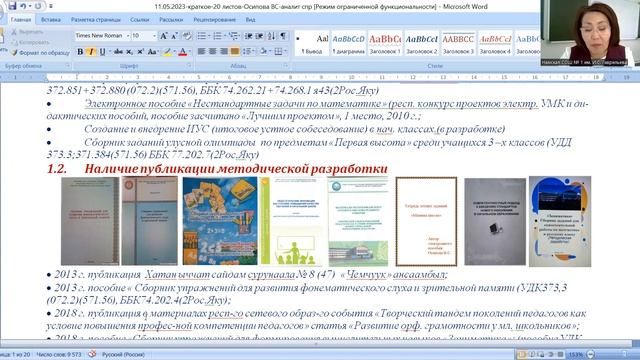This screenshot has width=640, height=360.
Task: Switch to Разметка страницы tab
Action: [x=96, y=20]
